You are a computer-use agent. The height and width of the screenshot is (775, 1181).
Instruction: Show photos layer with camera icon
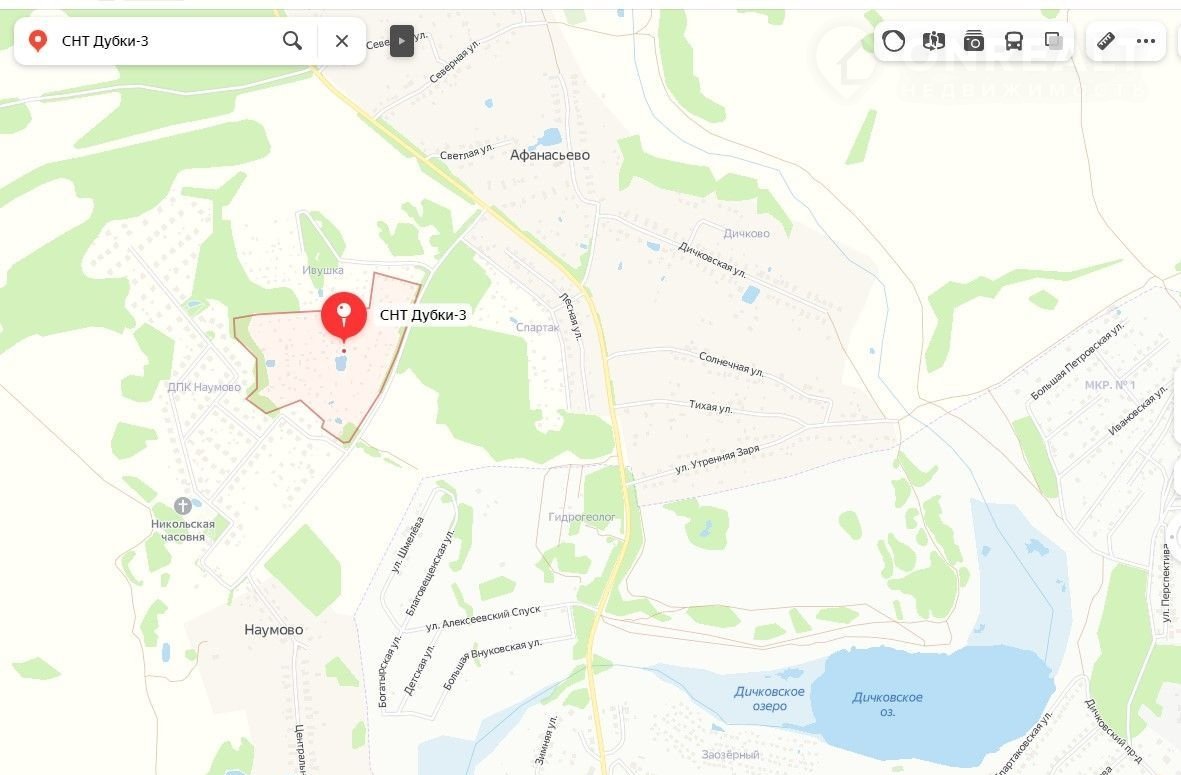(x=974, y=41)
